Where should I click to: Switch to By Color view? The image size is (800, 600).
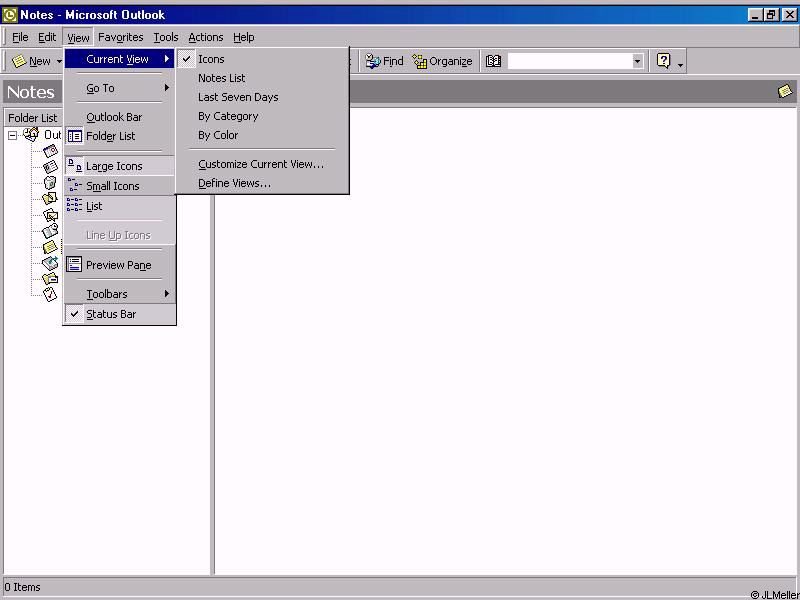click(262, 135)
